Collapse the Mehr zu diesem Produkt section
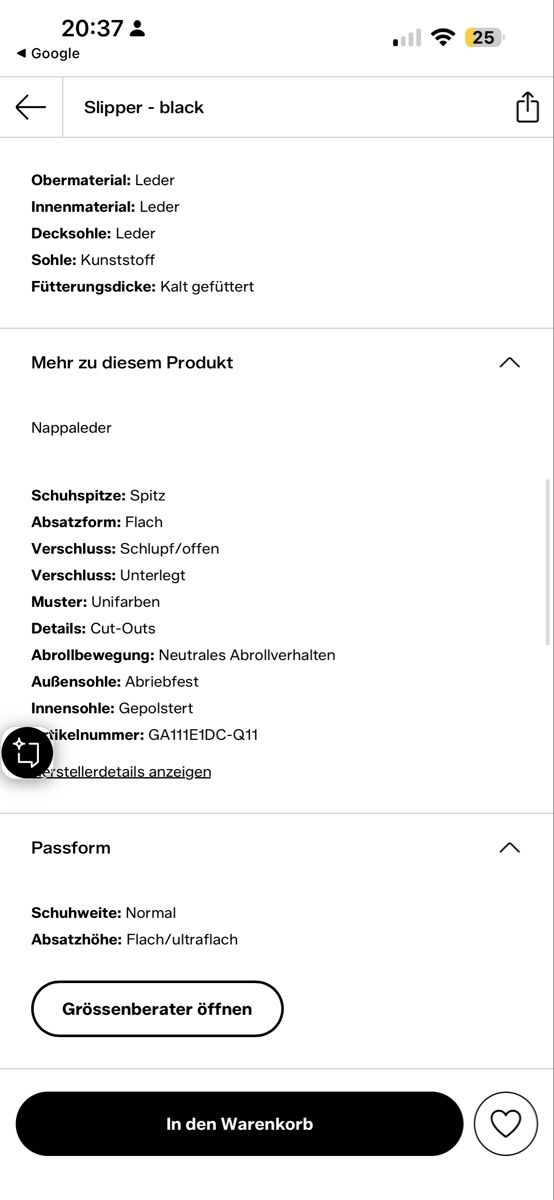Screen dimensions: 554x1200 tap(509, 362)
